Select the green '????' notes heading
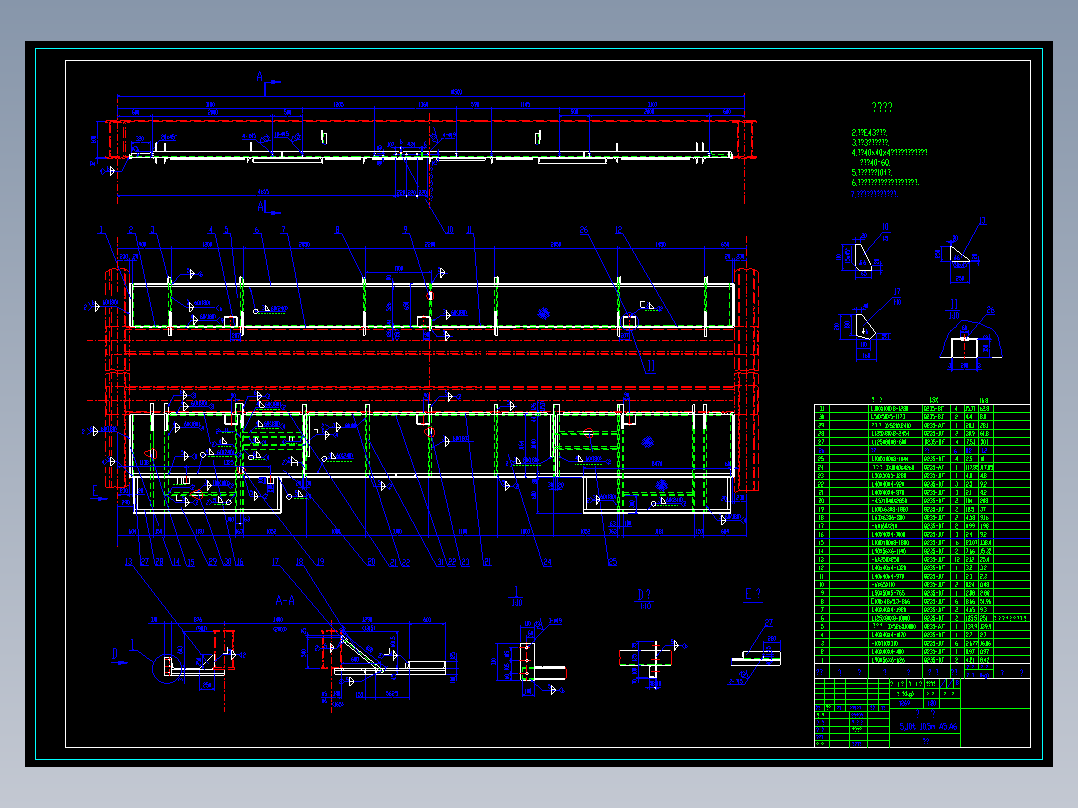Screen dimensions: 1078x808 tap(881, 107)
